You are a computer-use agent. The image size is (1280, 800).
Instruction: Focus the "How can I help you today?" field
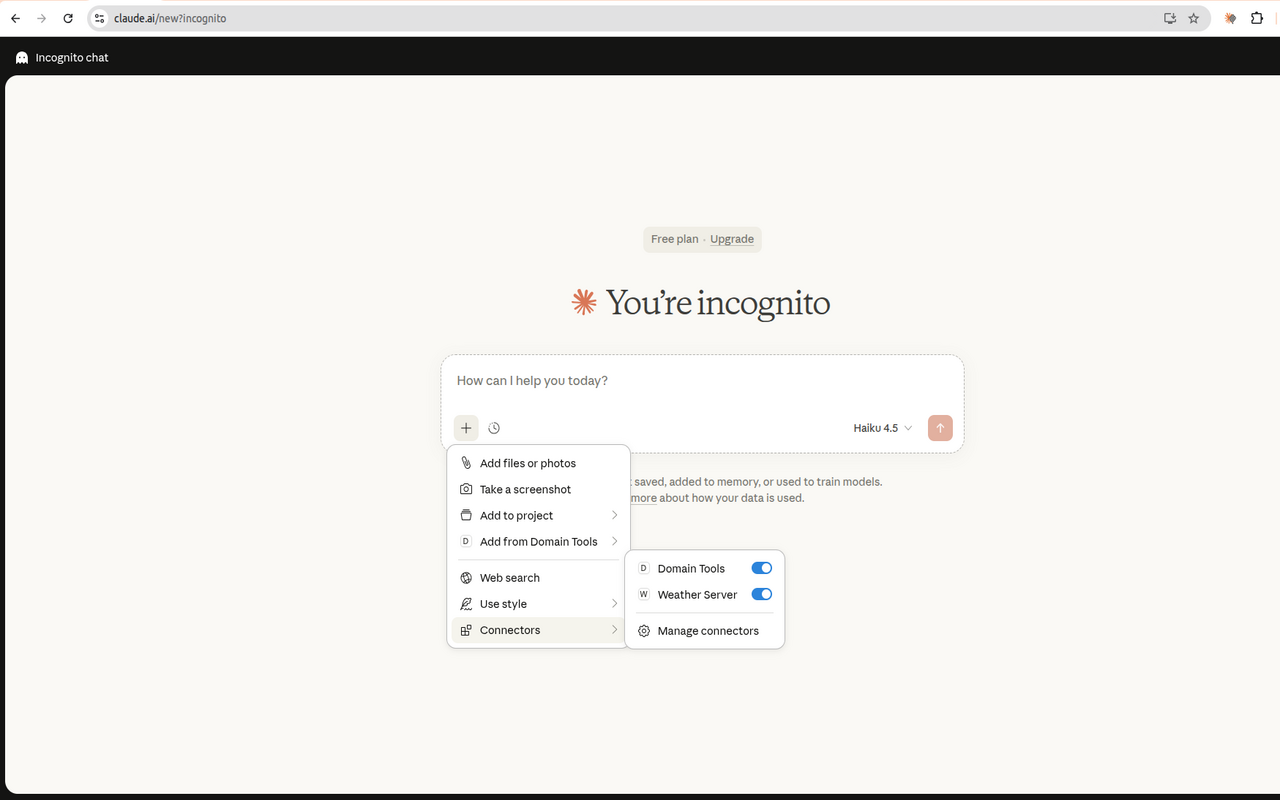[x=702, y=381]
